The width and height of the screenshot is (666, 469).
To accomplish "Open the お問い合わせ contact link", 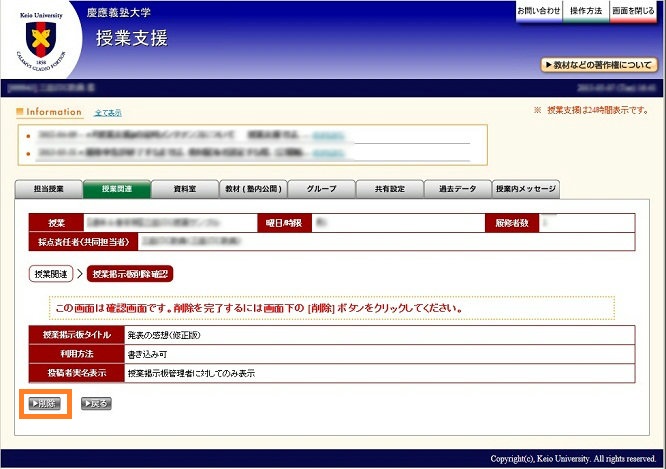I will pos(538,10).
